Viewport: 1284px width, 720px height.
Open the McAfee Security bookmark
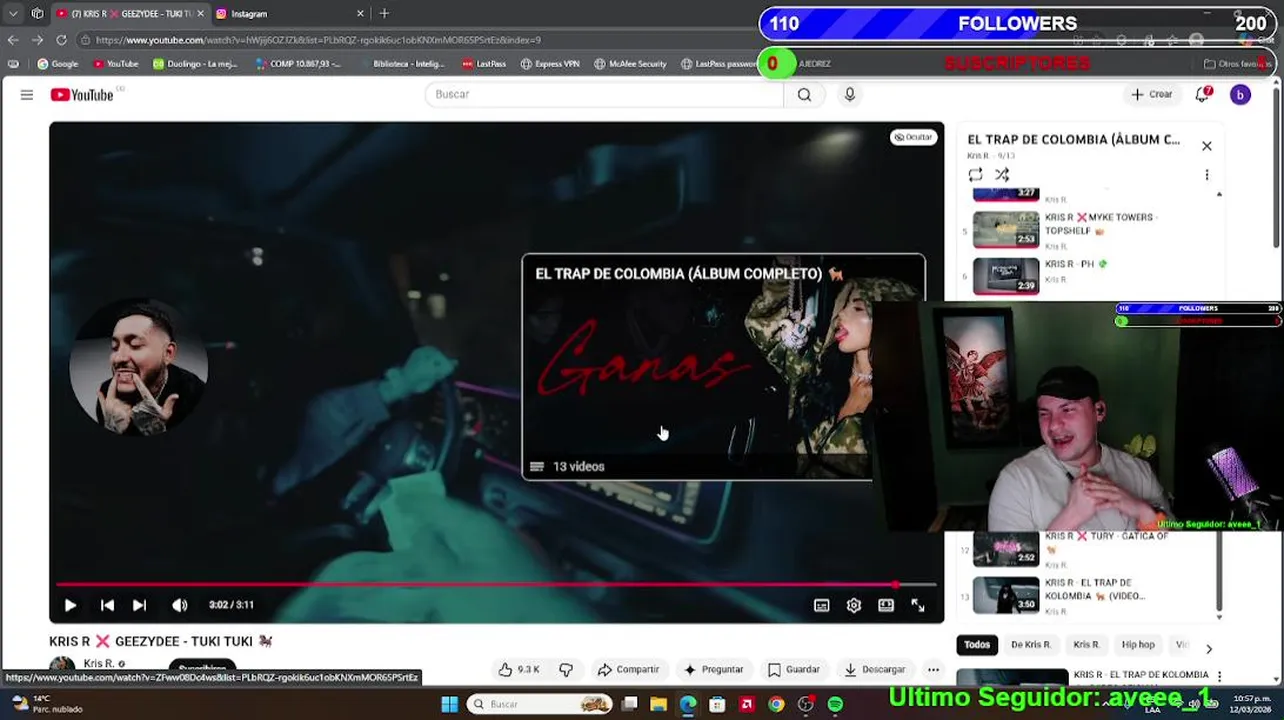coord(630,64)
